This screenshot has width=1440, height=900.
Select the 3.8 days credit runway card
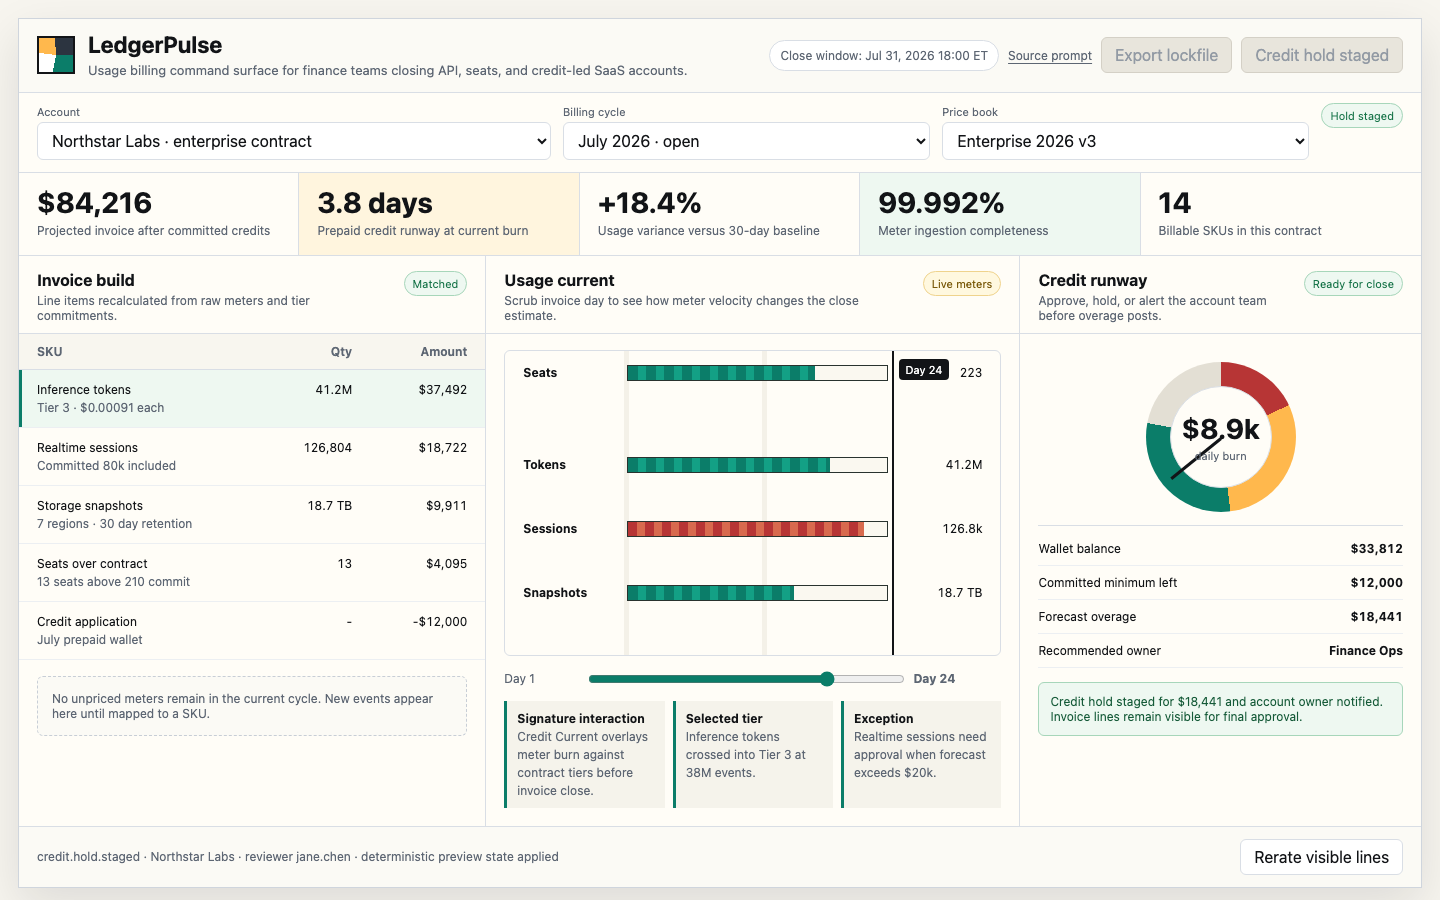(439, 214)
